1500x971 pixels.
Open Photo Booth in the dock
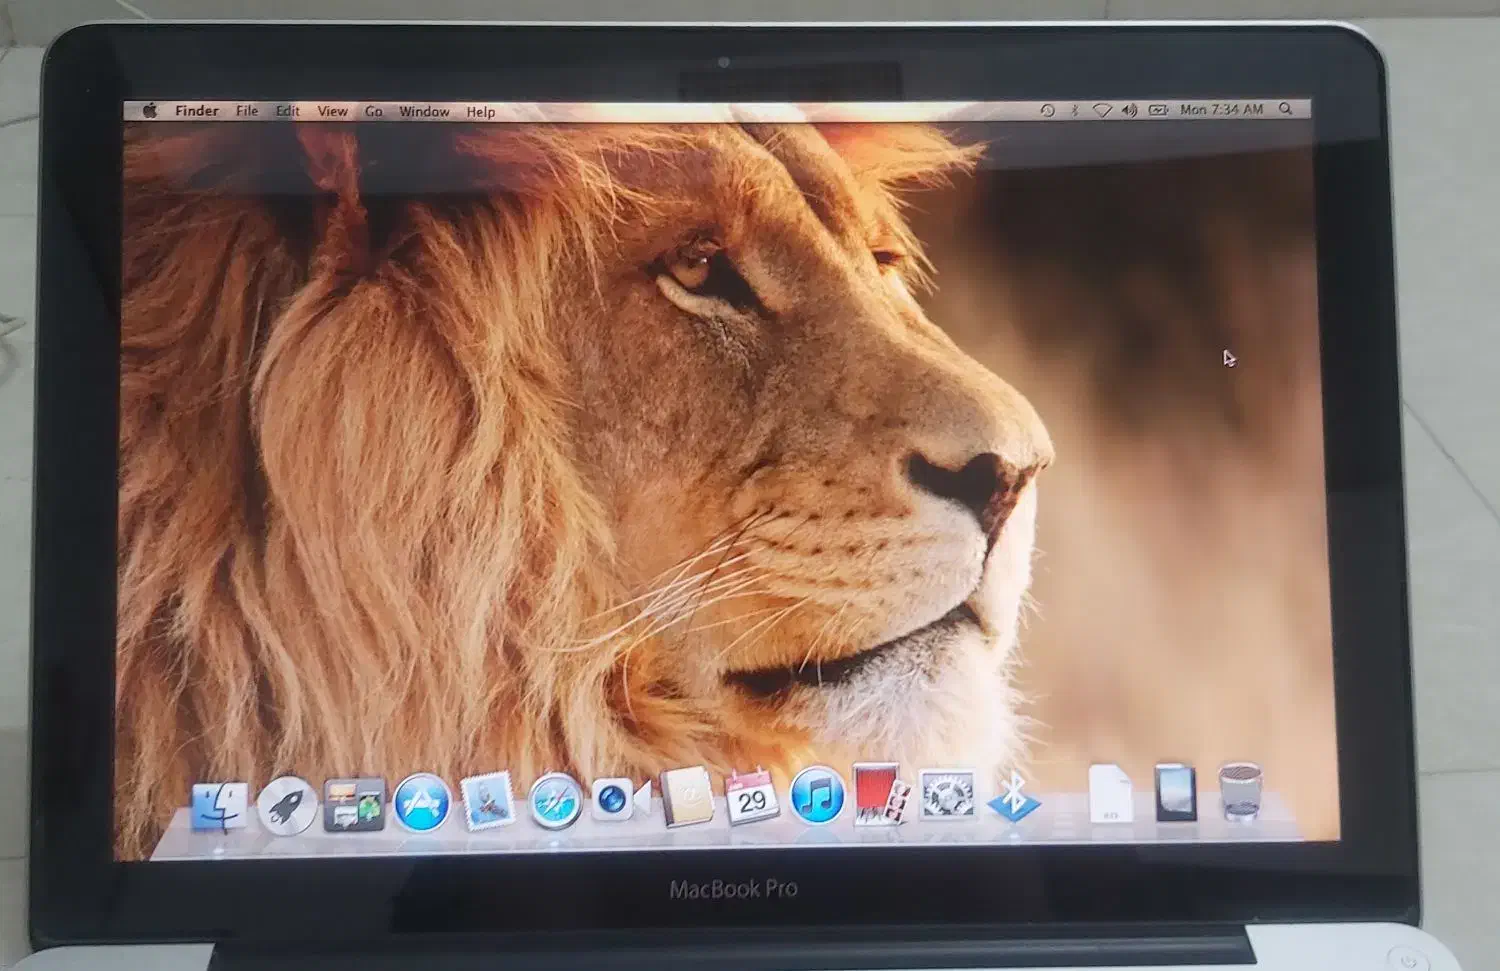pos(882,797)
